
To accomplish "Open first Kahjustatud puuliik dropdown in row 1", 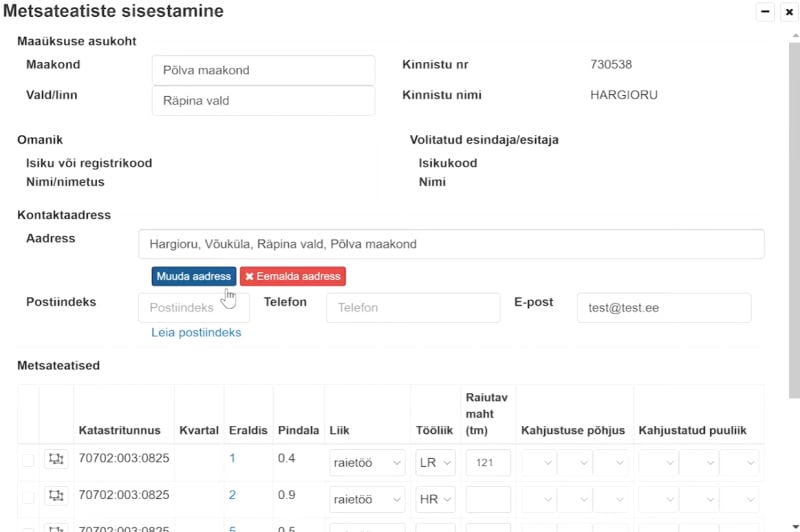I will 657,463.
